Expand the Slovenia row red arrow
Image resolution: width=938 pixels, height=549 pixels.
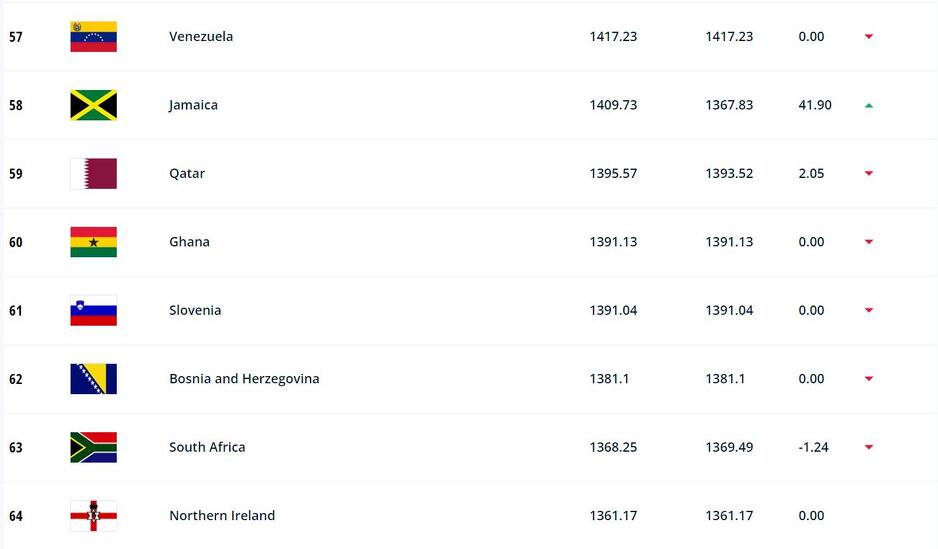pyautogui.click(x=869, y=311)
